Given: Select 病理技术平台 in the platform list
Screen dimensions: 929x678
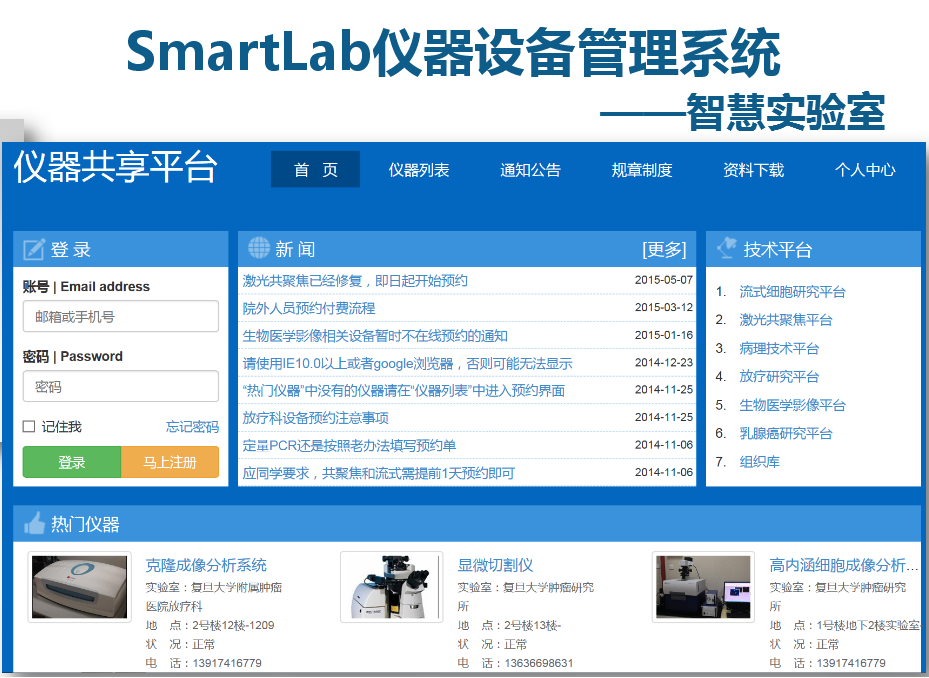Looking at the screenshot, I should (x=779, y=348).
